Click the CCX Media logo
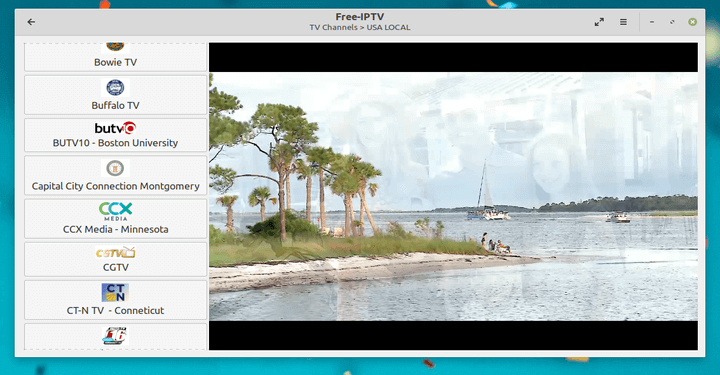The width and height of the screenshot is (720, 375). pos(115,211)
